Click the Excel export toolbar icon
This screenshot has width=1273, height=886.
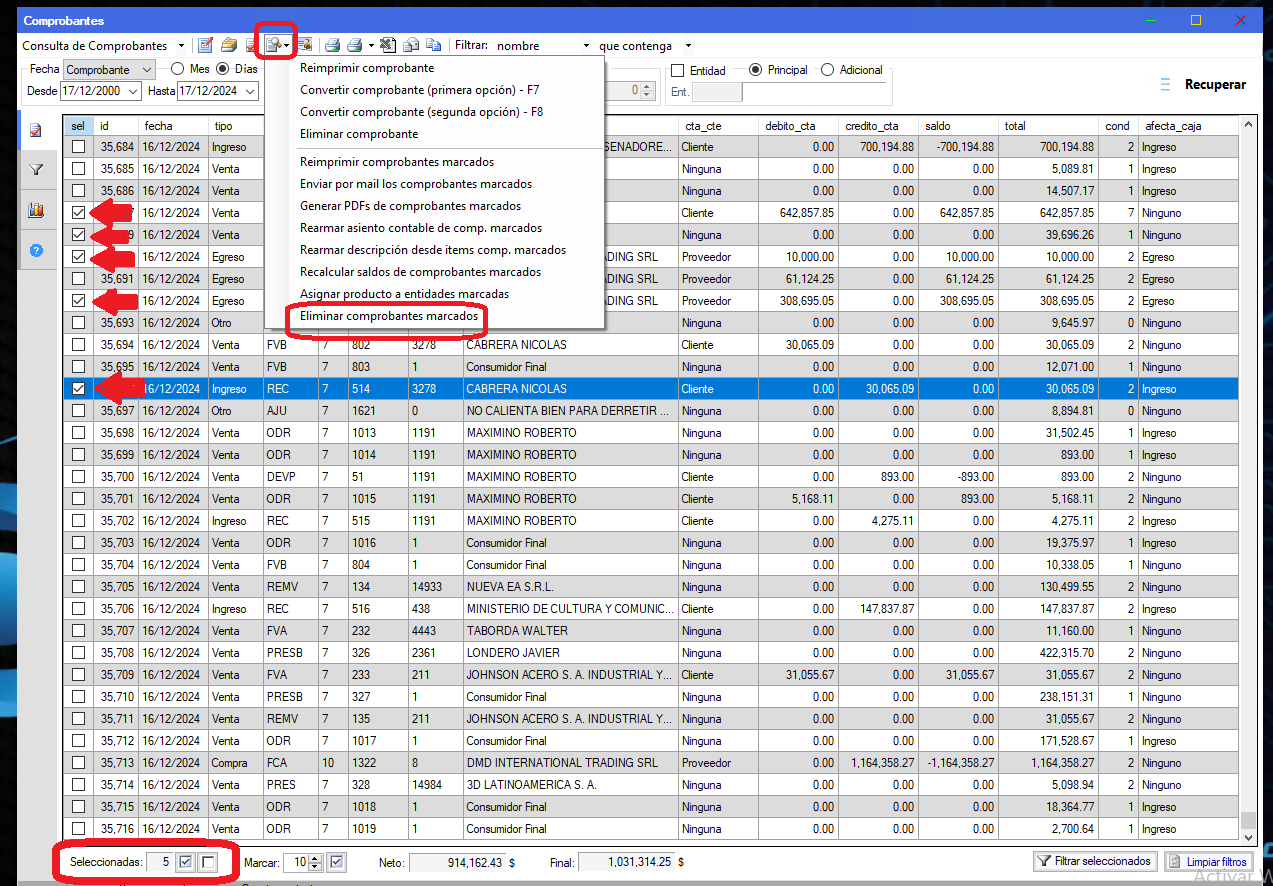coord(387,45)
